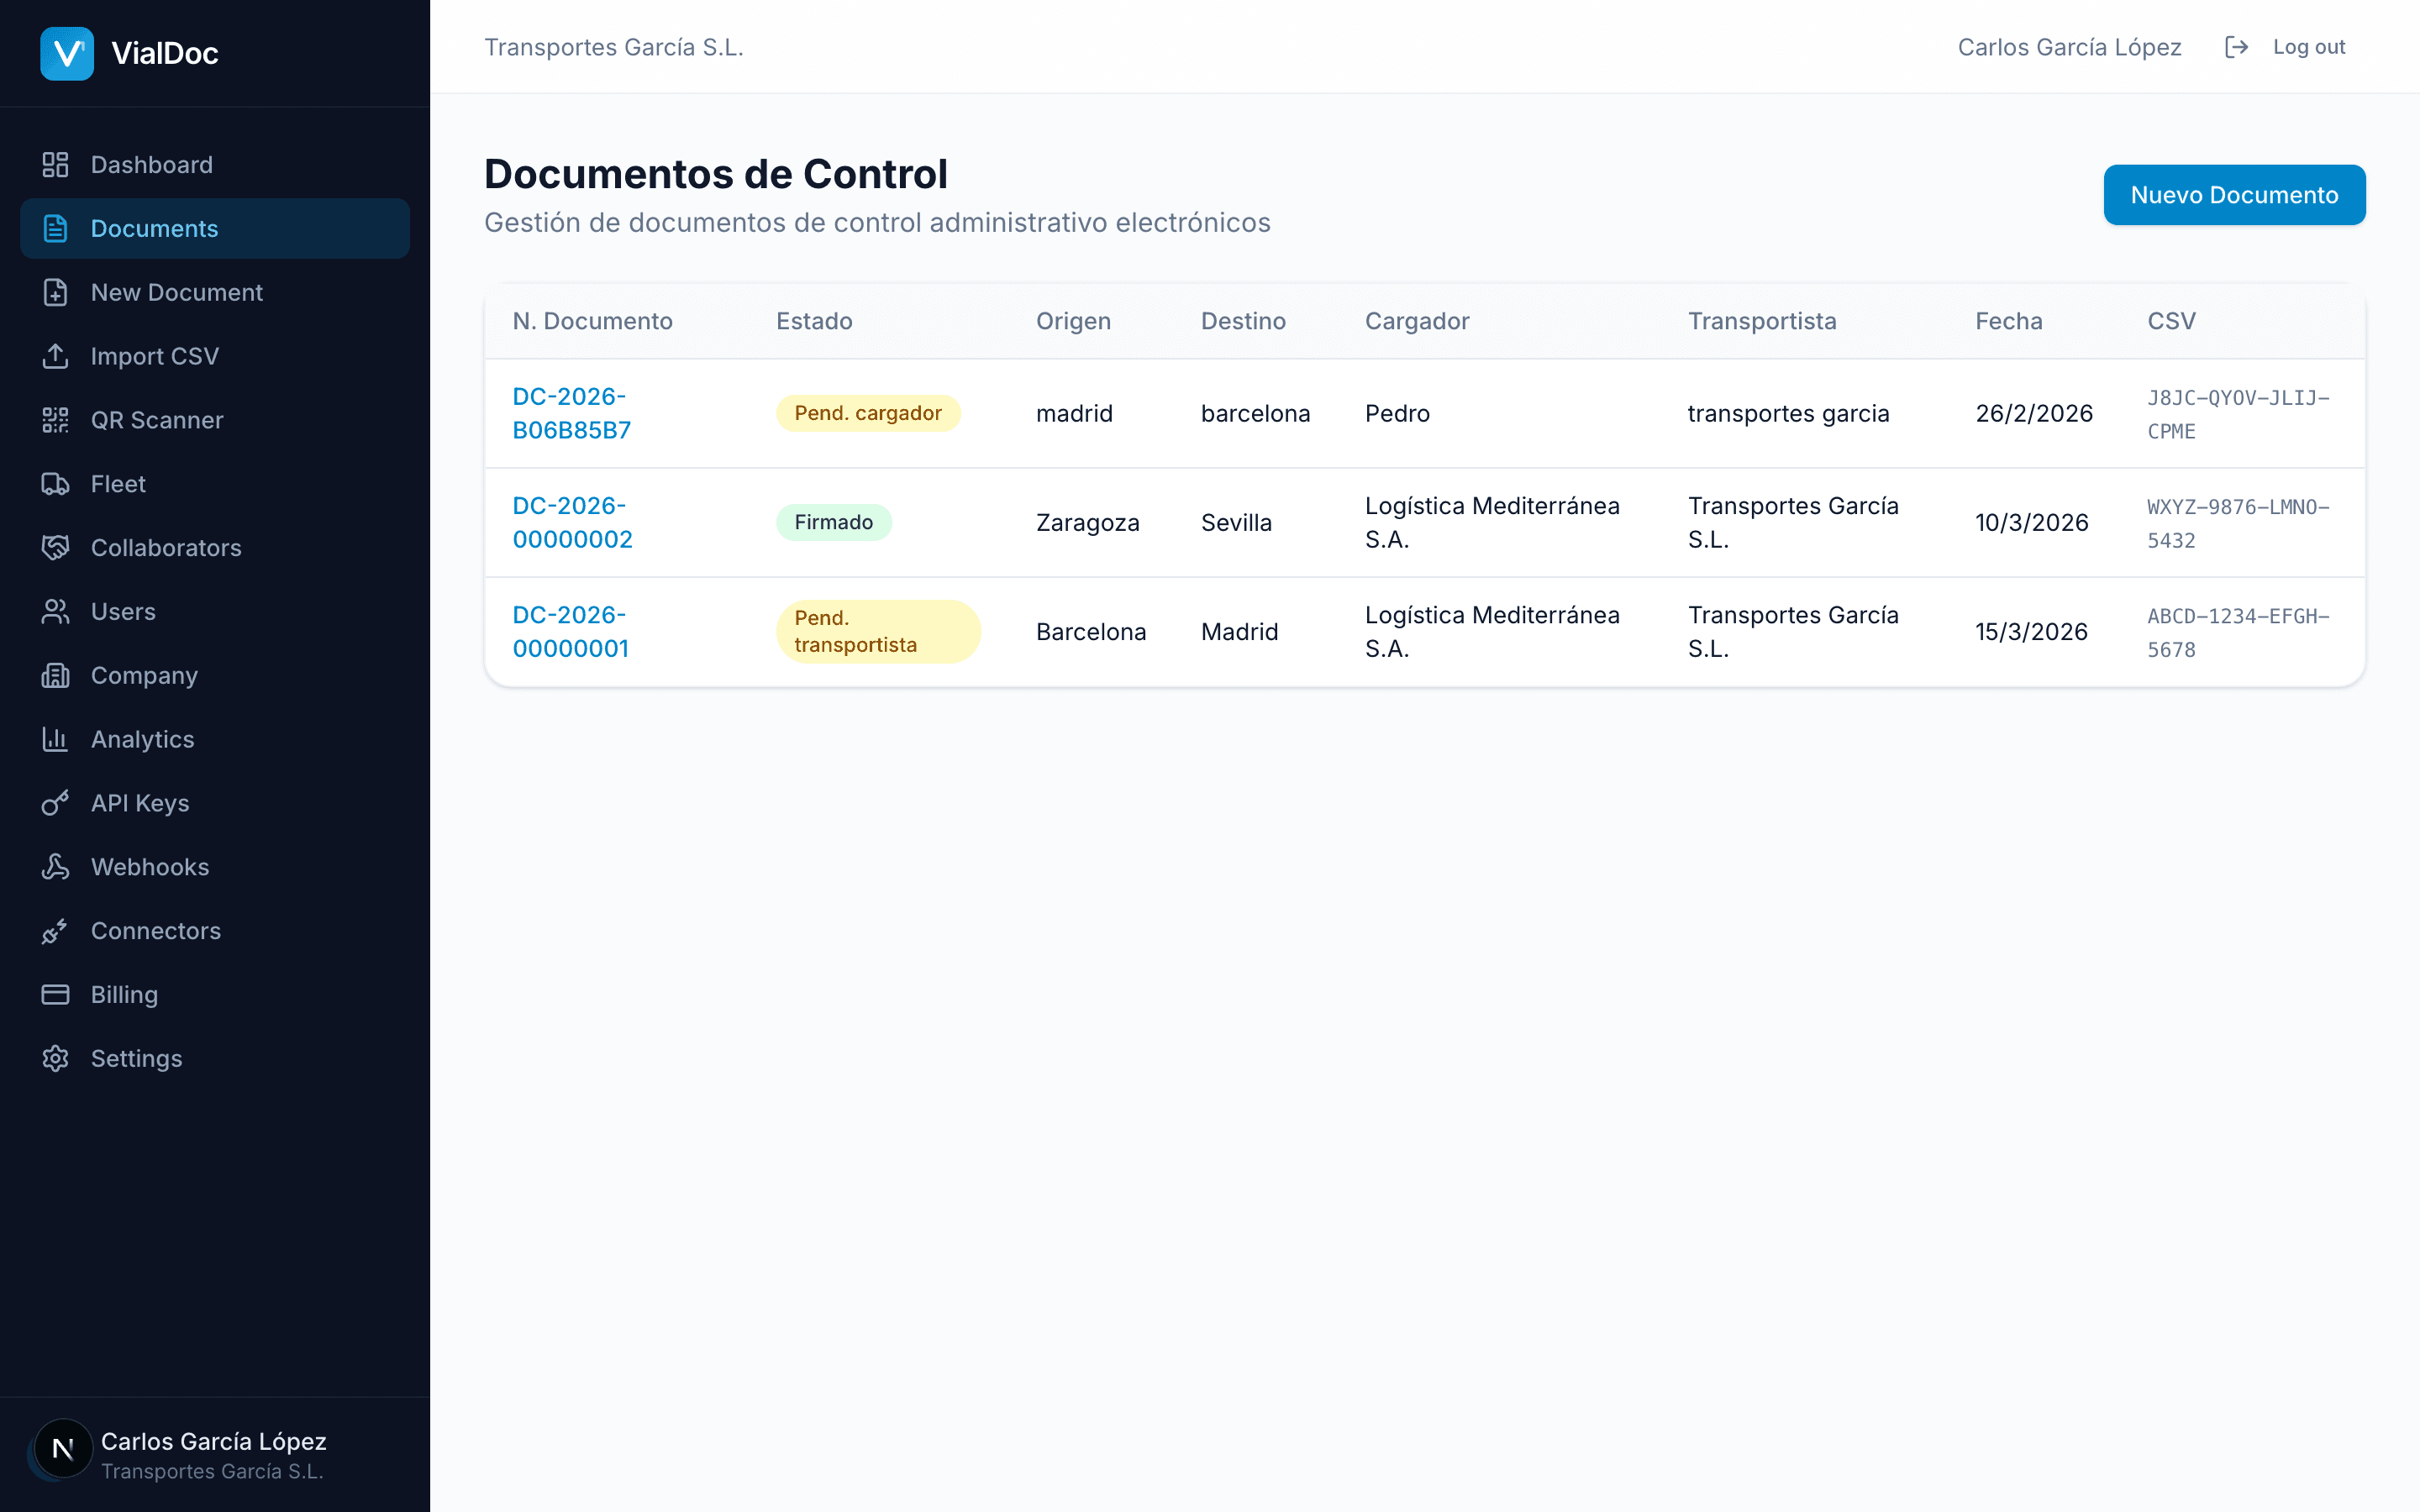Open Import CSV via its upload icon
The height and width of the screenshot is (1512, 2420).
tap(55, 356)
